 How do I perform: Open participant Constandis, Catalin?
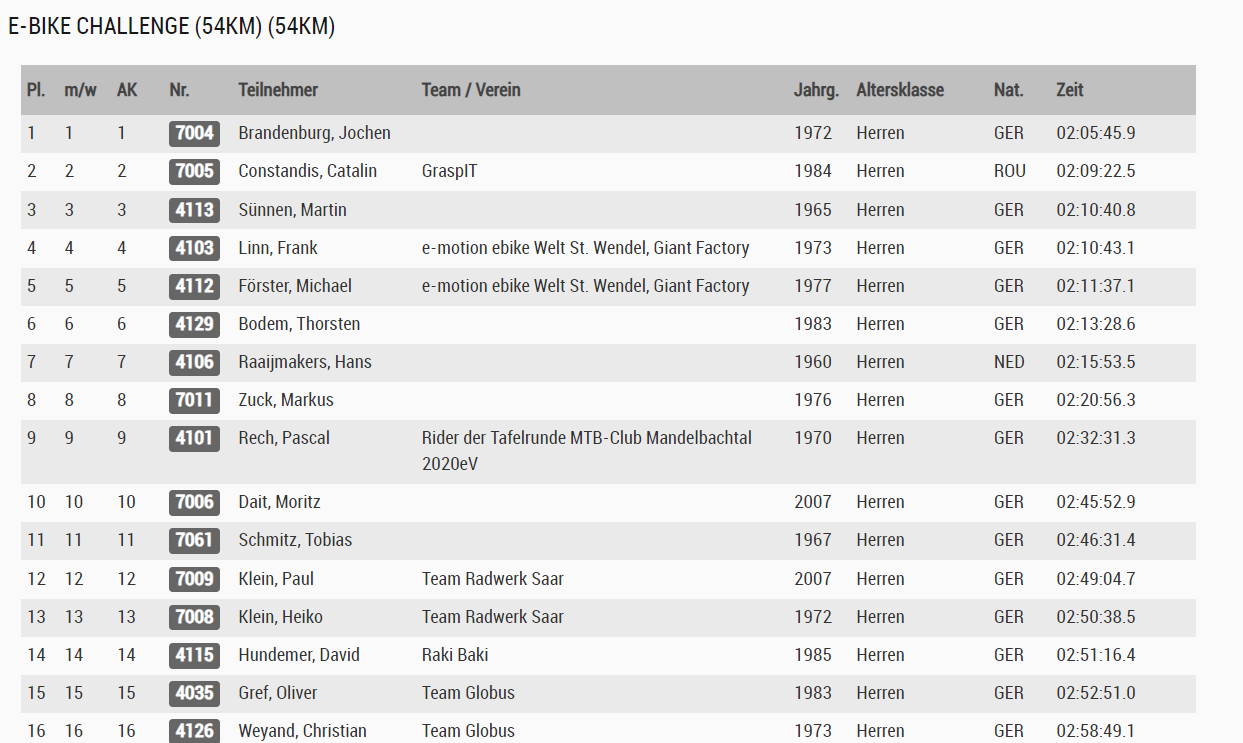[x=307, y=171]
